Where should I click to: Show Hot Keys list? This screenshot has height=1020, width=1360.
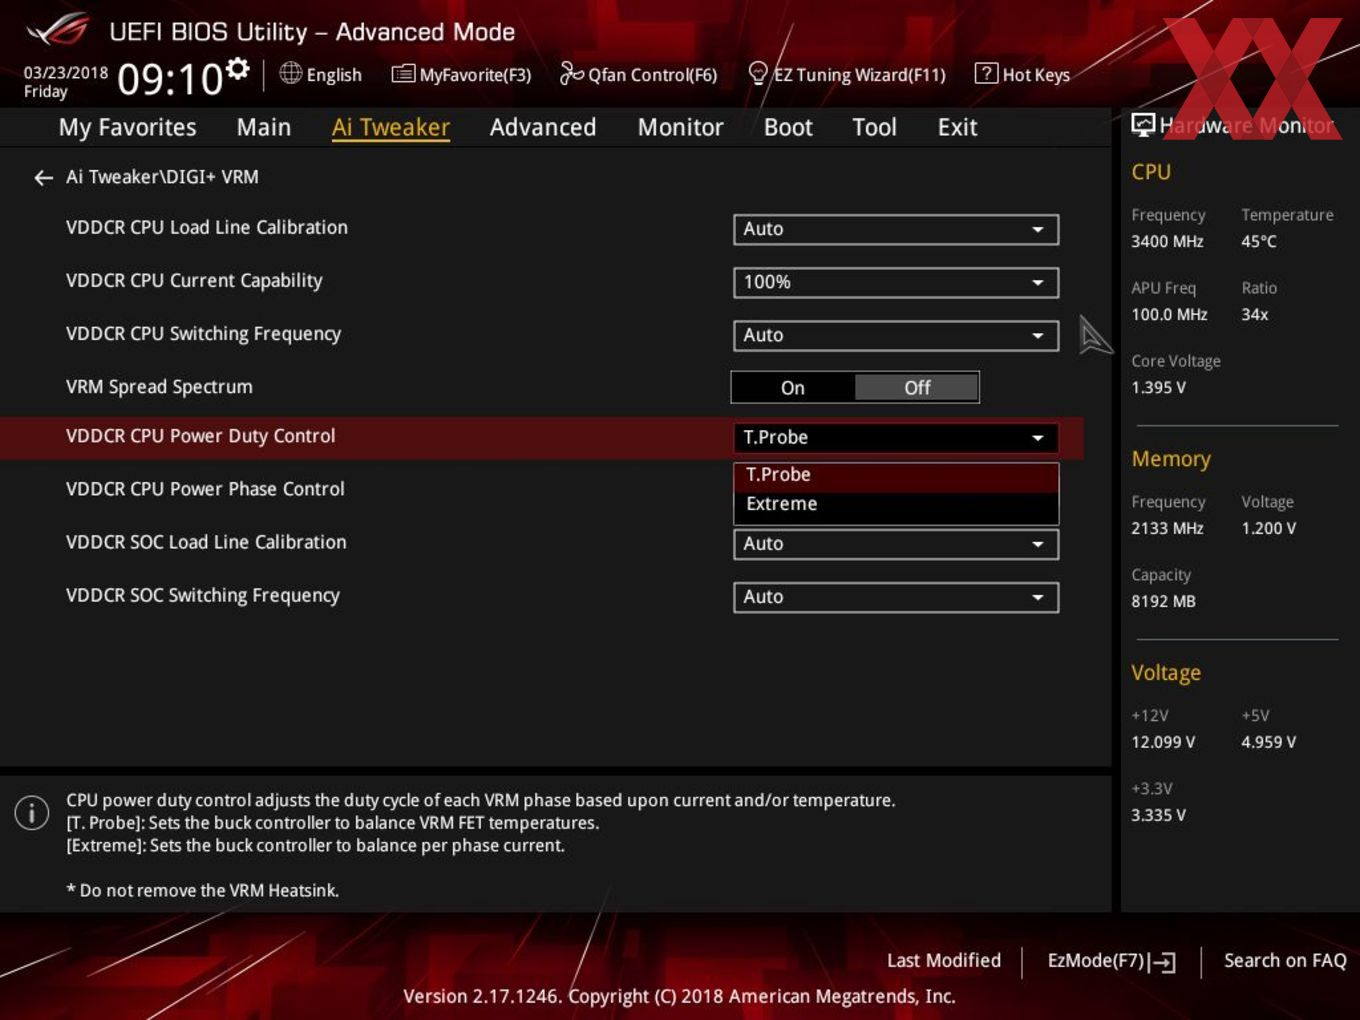1022,74
